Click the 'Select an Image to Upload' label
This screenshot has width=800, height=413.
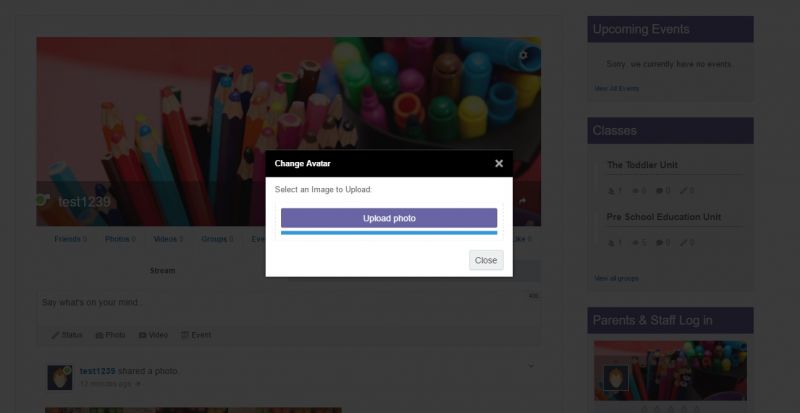(x=323, y=189)
